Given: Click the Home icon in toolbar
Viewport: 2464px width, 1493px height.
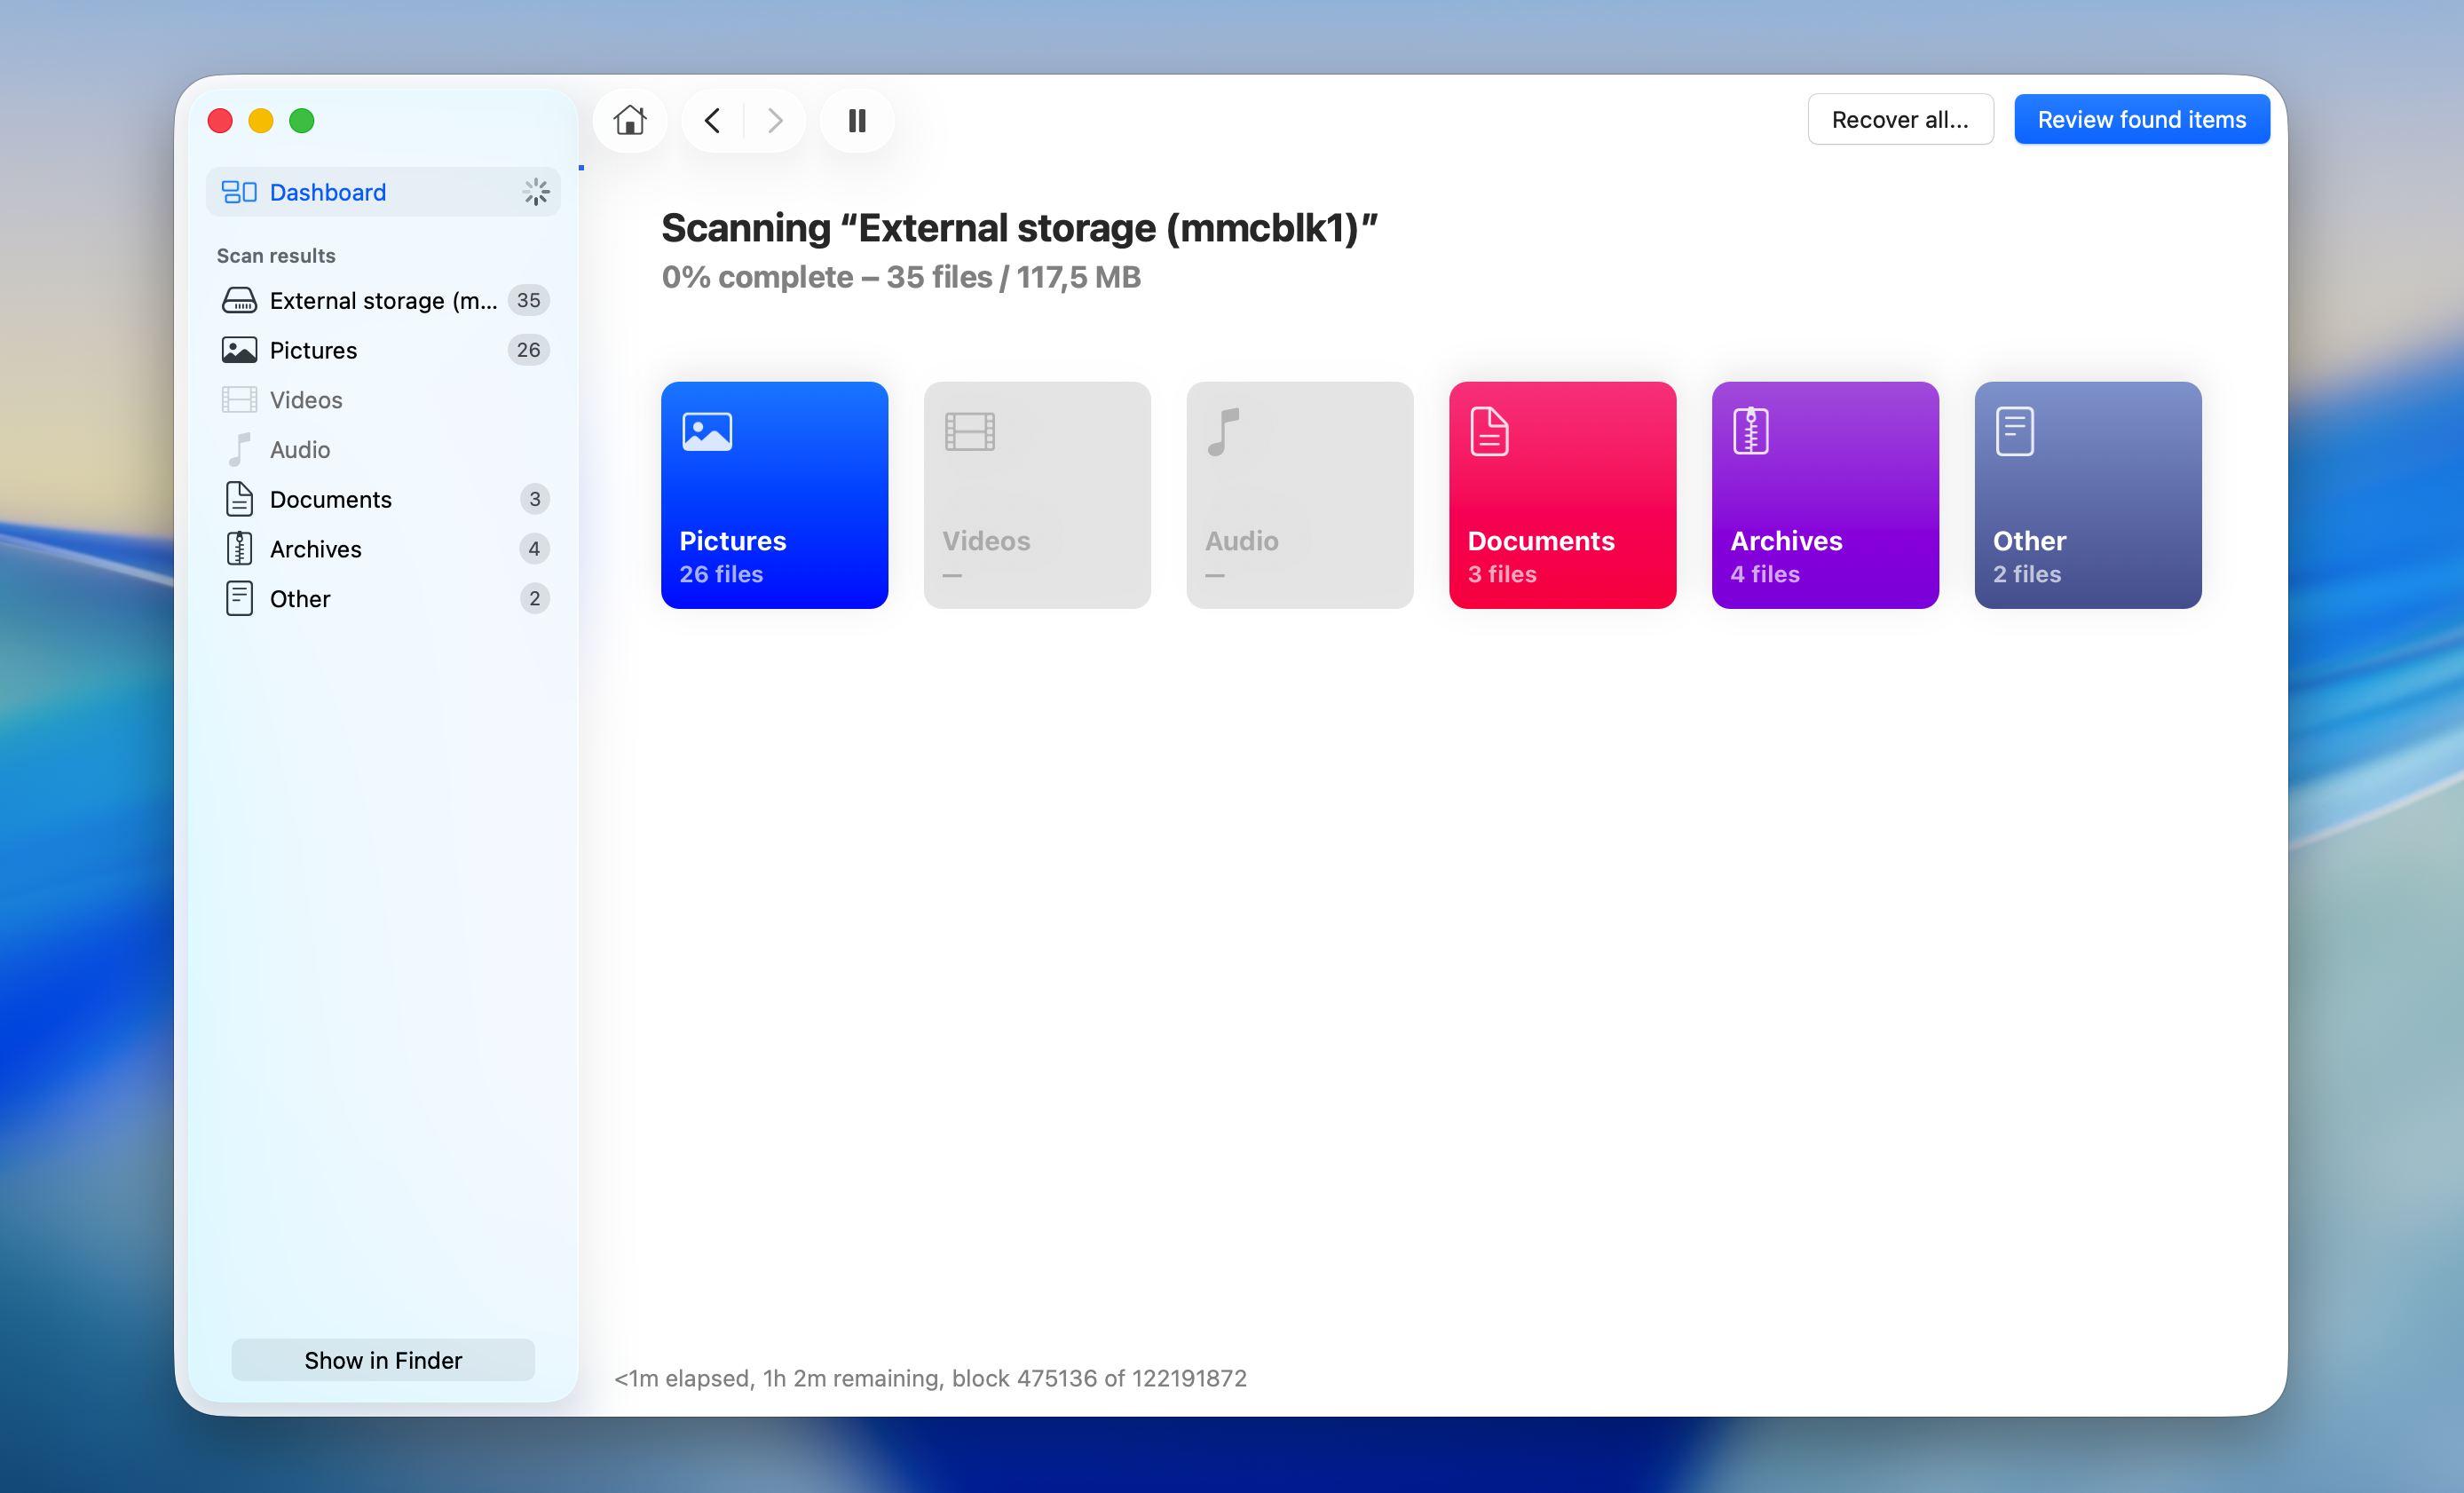Looking at the screenshot, I should point(629,120).
